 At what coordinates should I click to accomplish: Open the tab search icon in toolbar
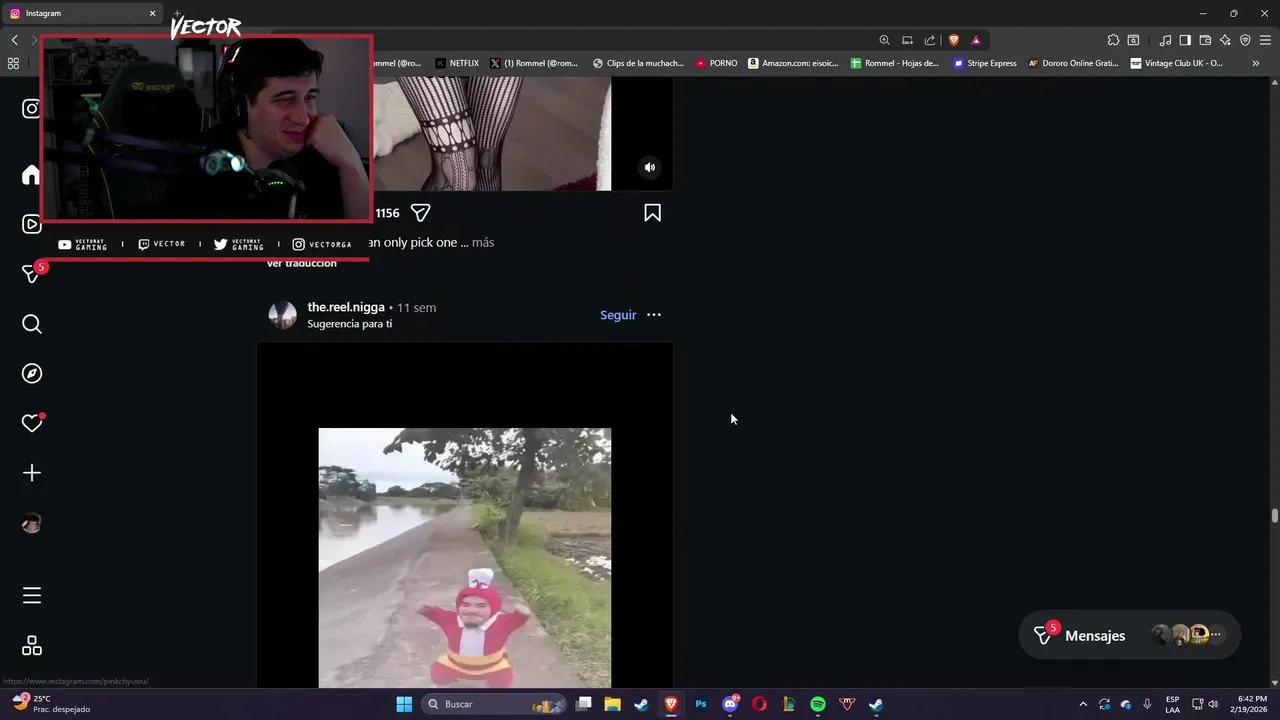click(1133, 40)
